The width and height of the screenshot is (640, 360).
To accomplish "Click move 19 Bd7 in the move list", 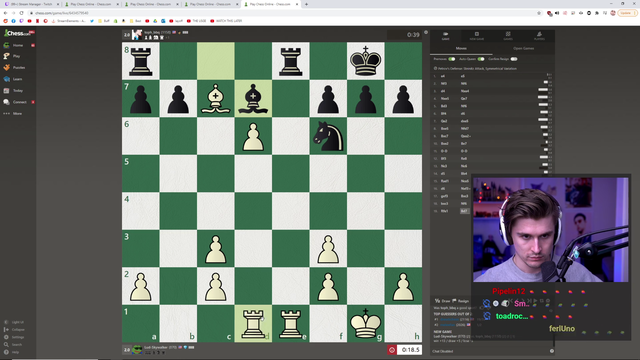I will click(x=464, y=211).
